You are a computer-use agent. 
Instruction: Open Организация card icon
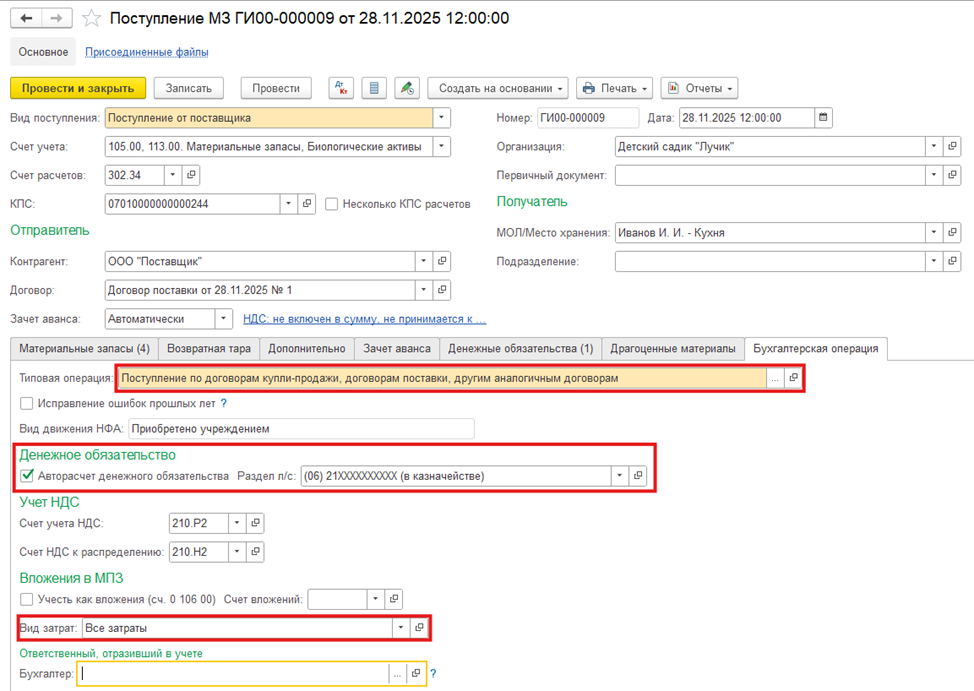952,147
